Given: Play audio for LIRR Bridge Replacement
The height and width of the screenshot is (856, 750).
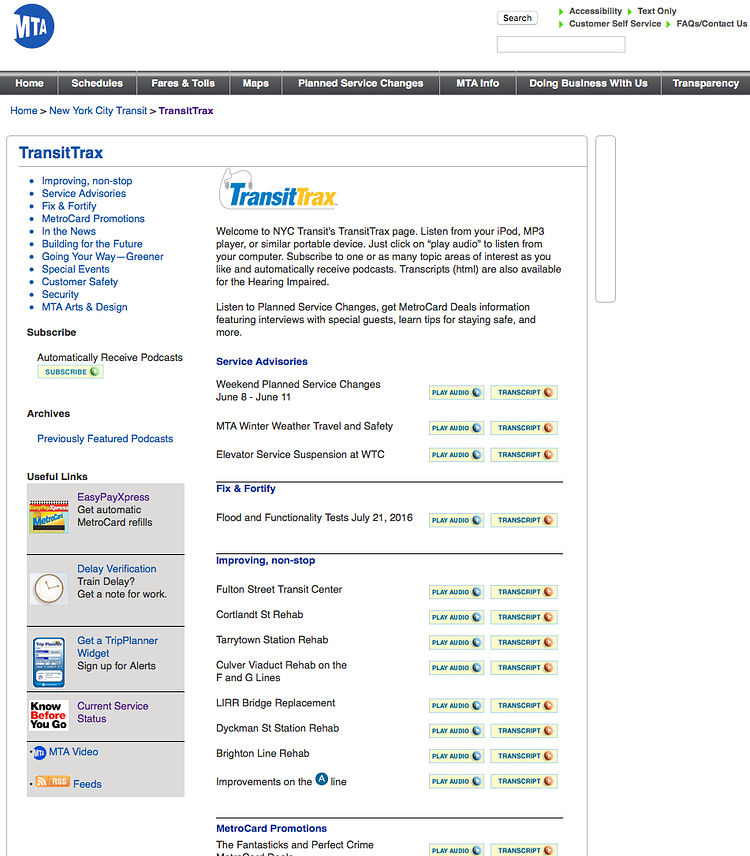Looking at the screenshot, I should 456,705.
